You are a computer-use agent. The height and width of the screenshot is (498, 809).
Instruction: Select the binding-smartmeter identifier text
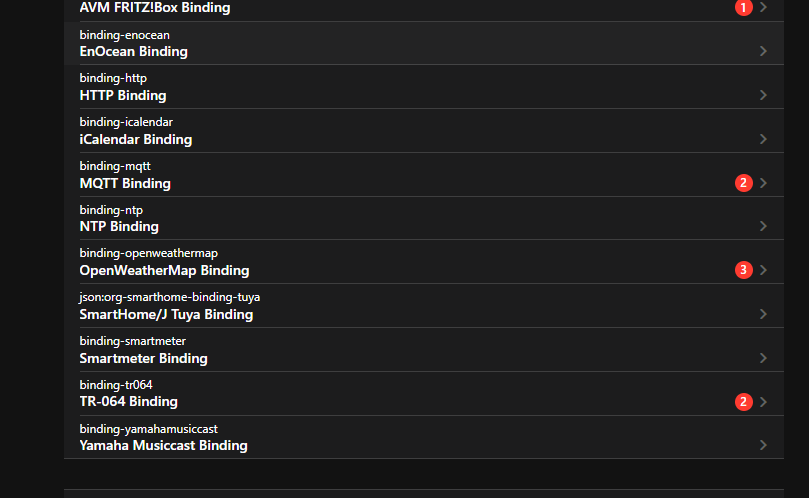click(132, 341)
